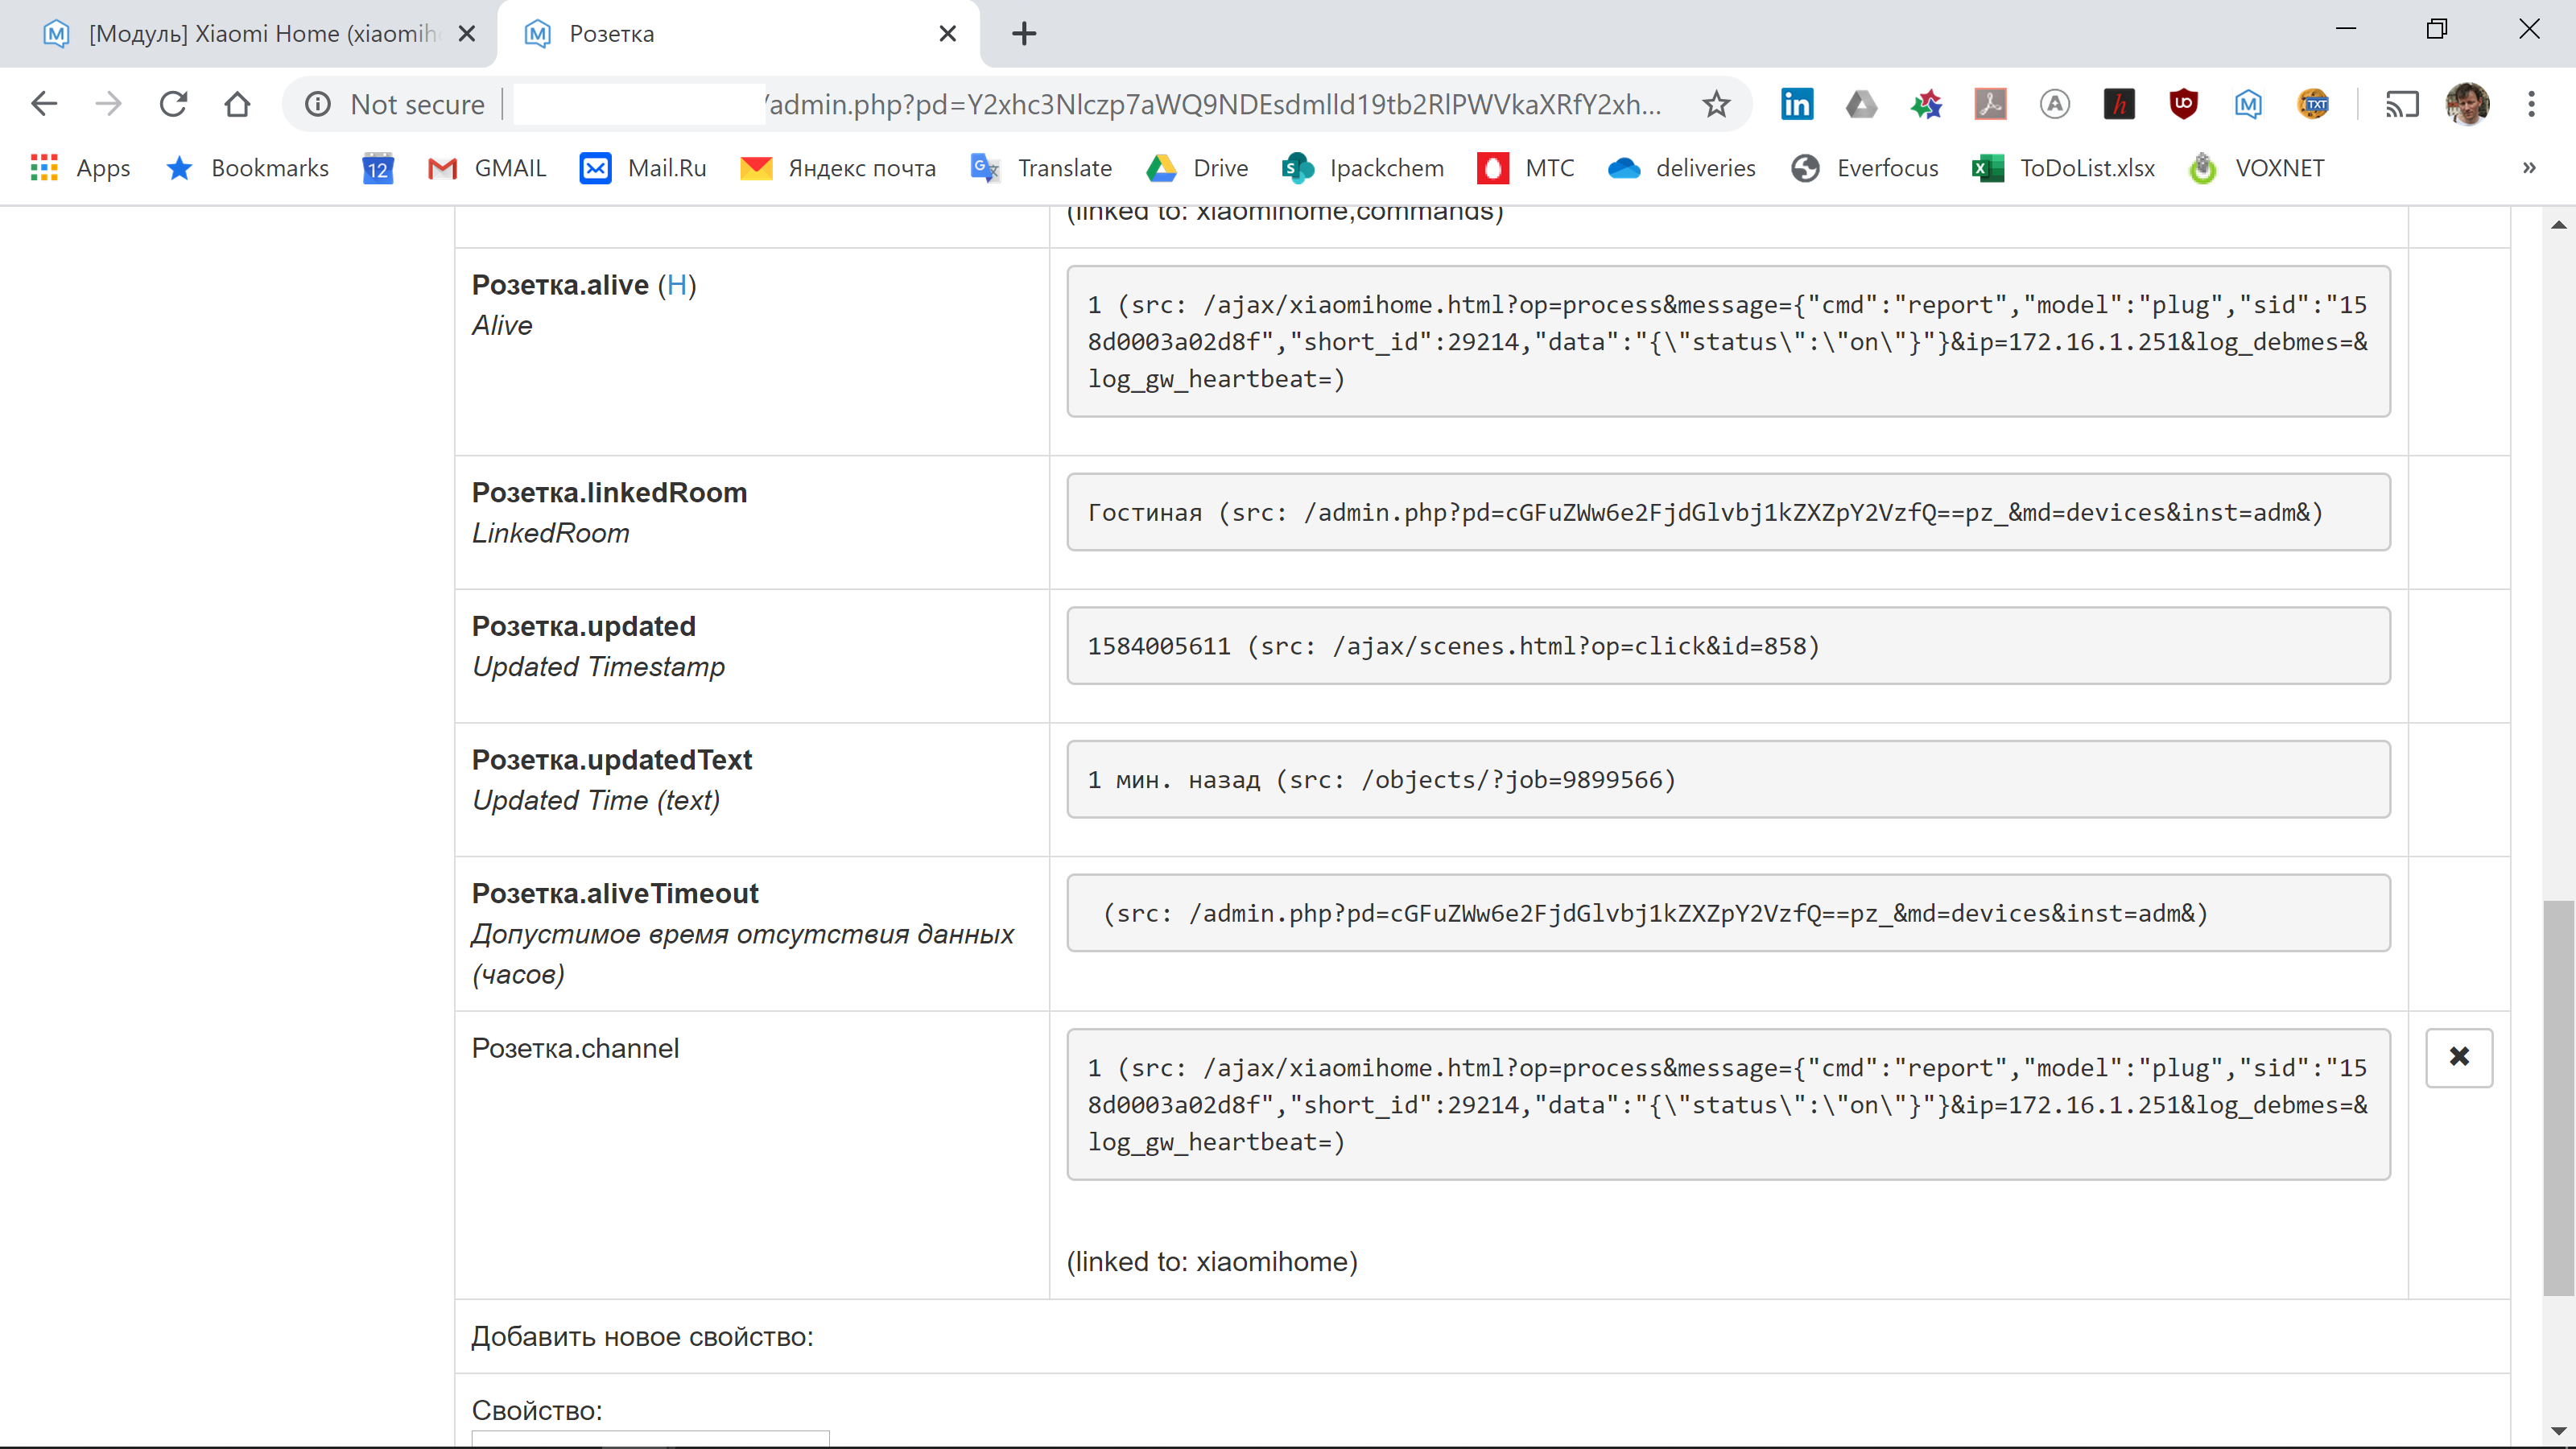Reload the current page
The image size is (2576, 1449).
(173, 104)
